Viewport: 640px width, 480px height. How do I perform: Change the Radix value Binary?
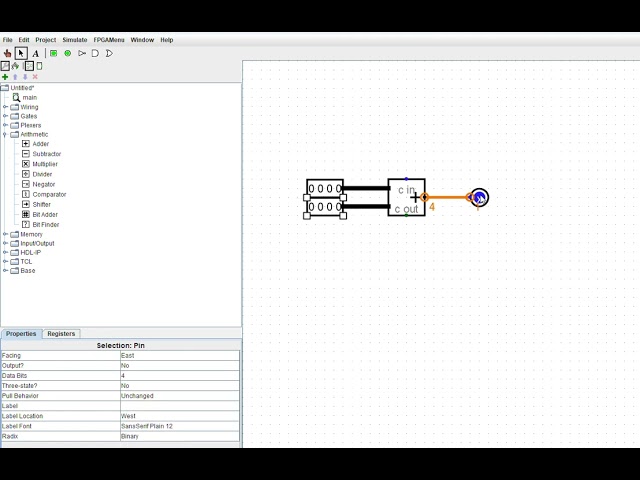tap(180, 436)
